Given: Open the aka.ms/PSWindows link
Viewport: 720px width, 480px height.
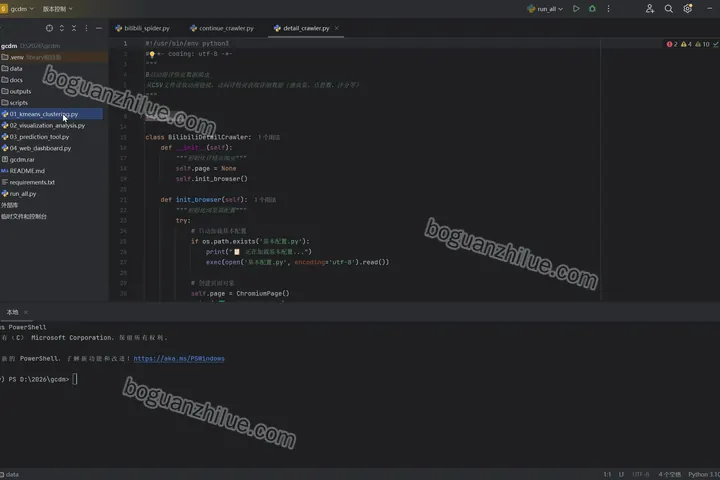Looking at the screenshot, I should click(179, 359).
